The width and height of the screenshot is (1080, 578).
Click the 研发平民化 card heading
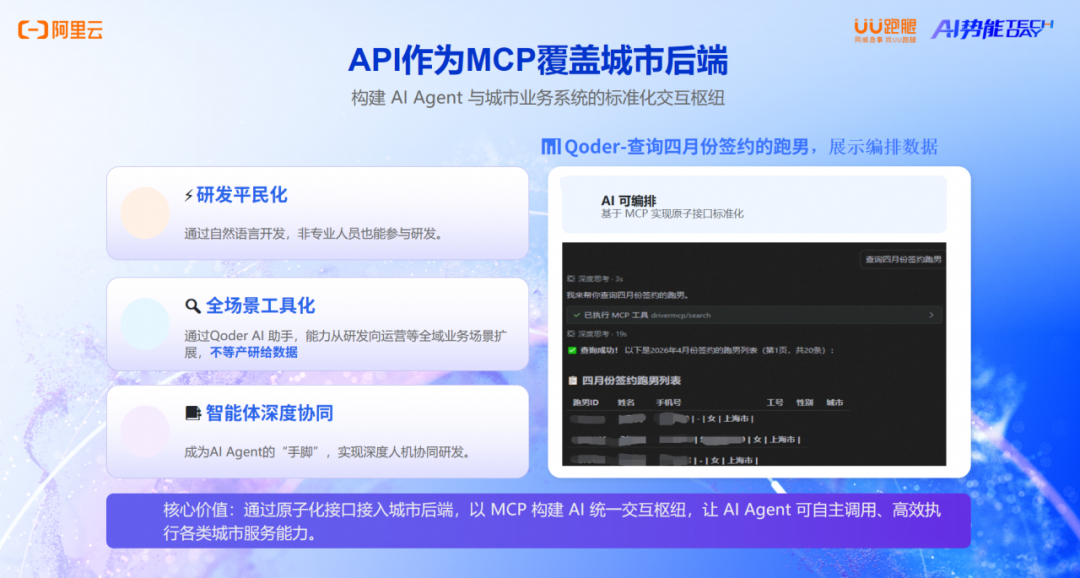(242, 196)
